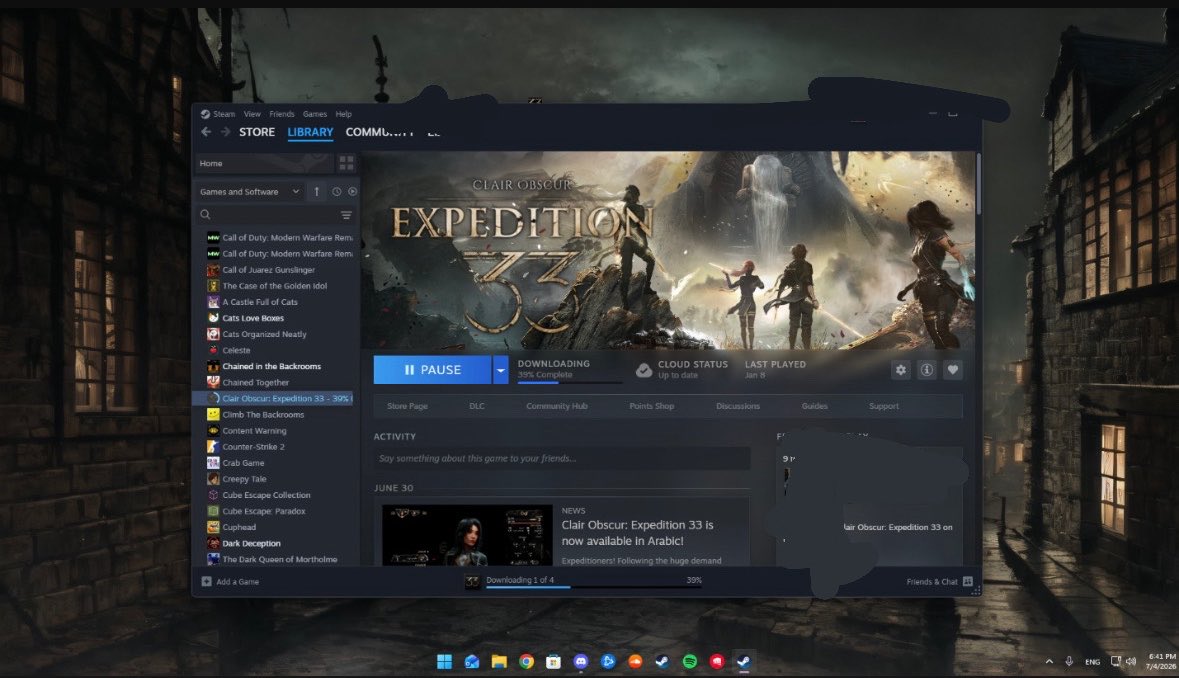Viewport: 1179px width, 678px height.
Task: Pause the Expedition 33 download
Action: [x=432, y=370]
